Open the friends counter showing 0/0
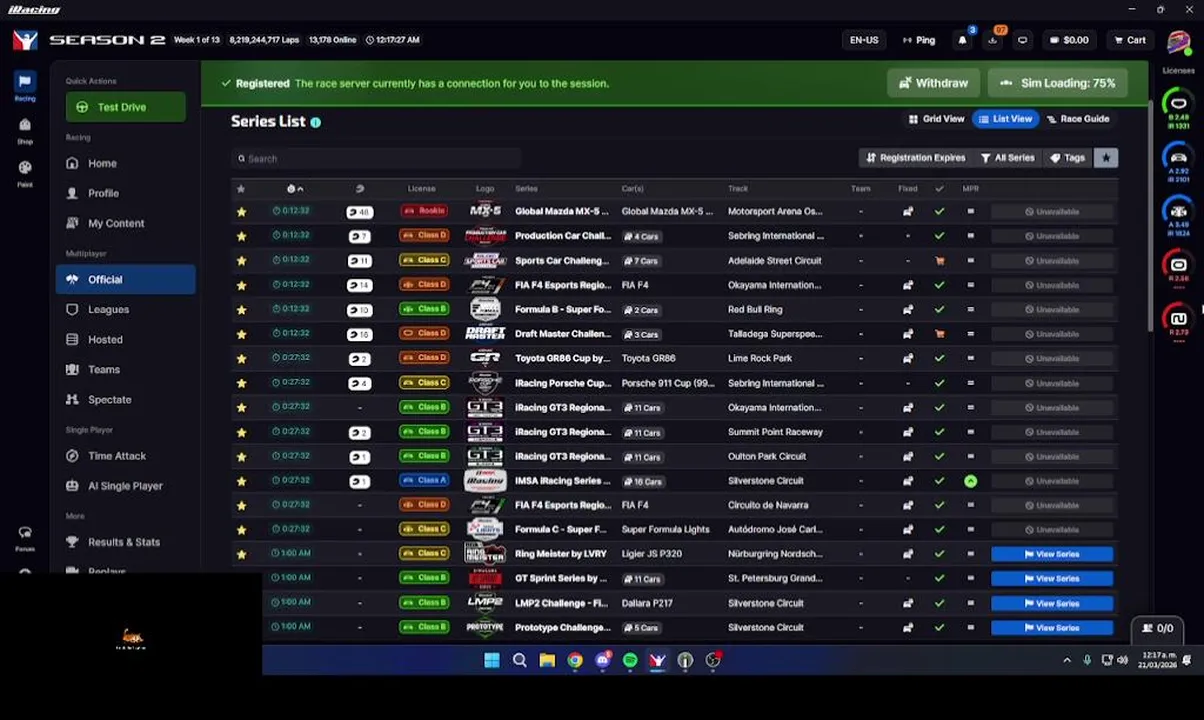1204x720 pixels. 1158,628
